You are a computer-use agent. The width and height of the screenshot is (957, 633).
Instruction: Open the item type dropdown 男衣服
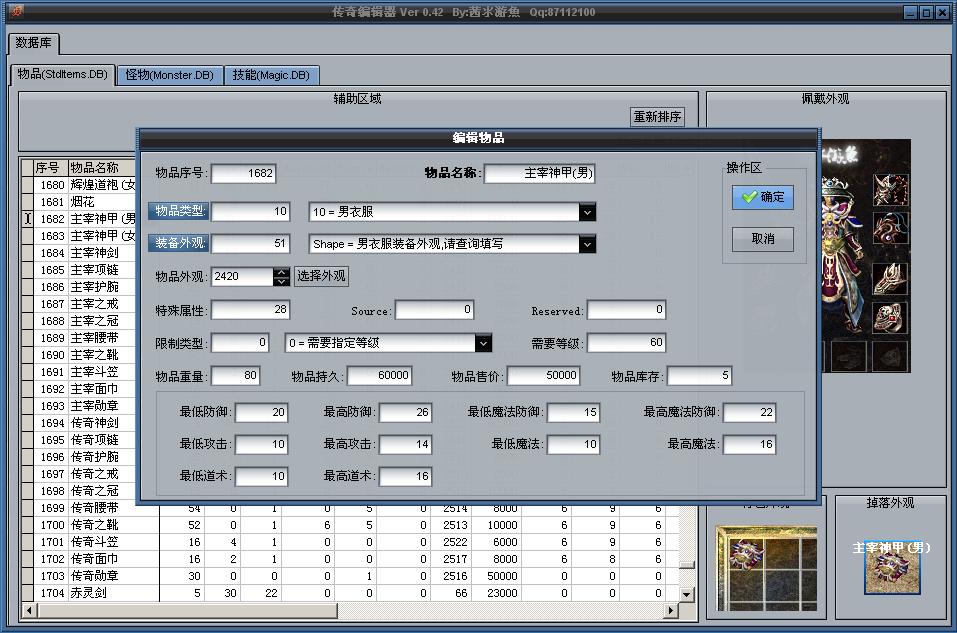(x=587, y=212)
